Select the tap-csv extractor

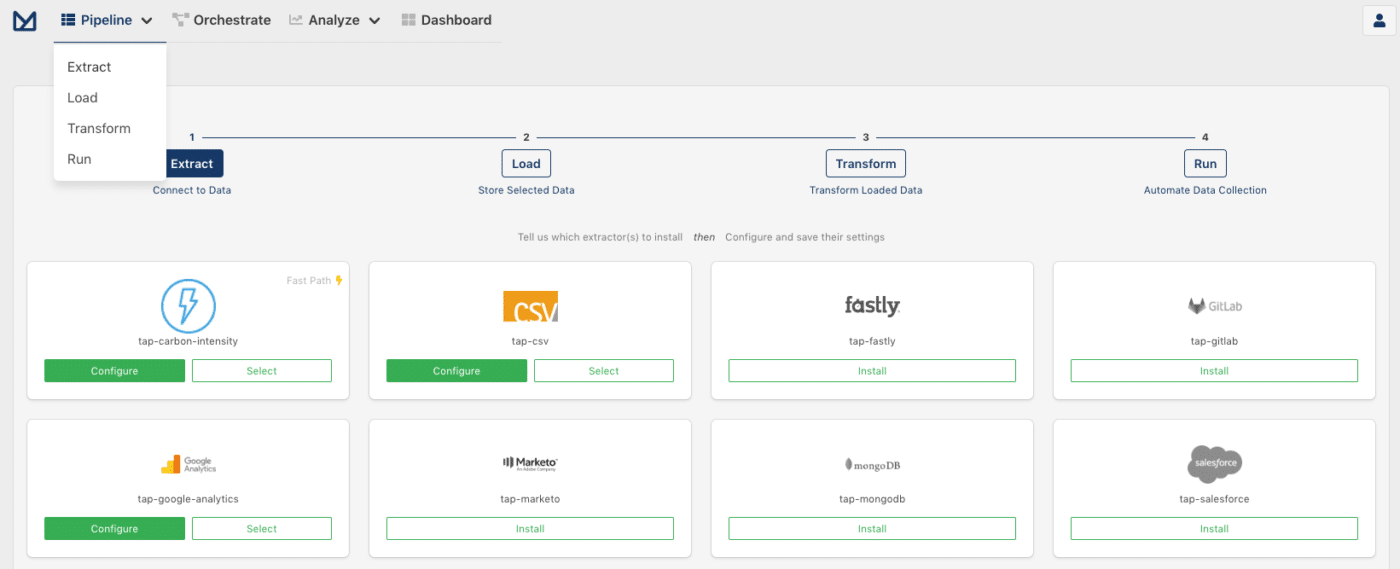pos(604,371)
